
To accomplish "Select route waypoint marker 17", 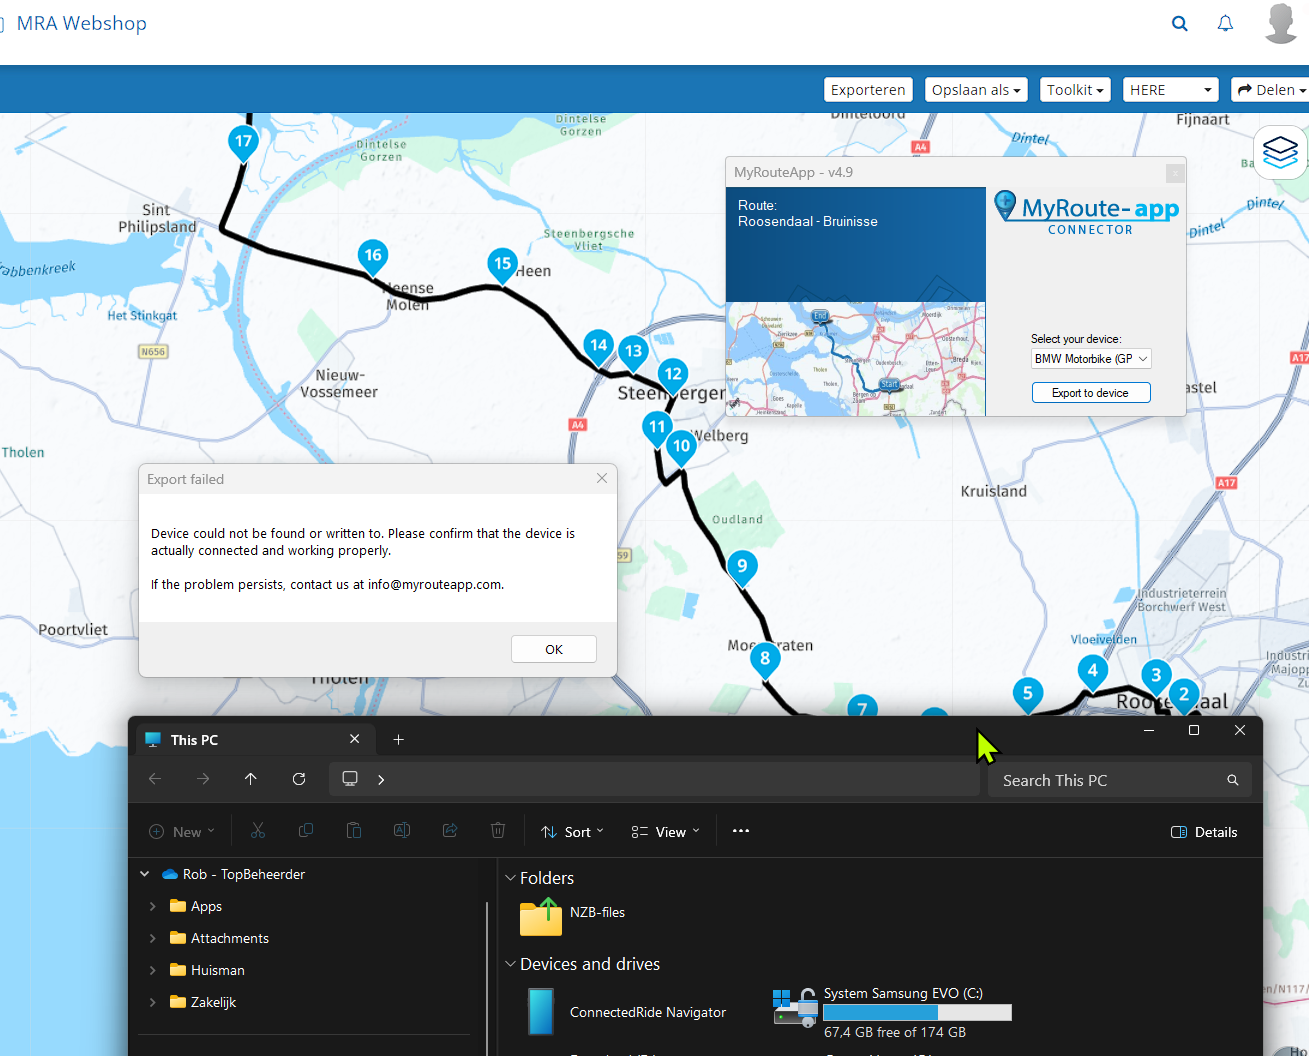I will [243, 142].
